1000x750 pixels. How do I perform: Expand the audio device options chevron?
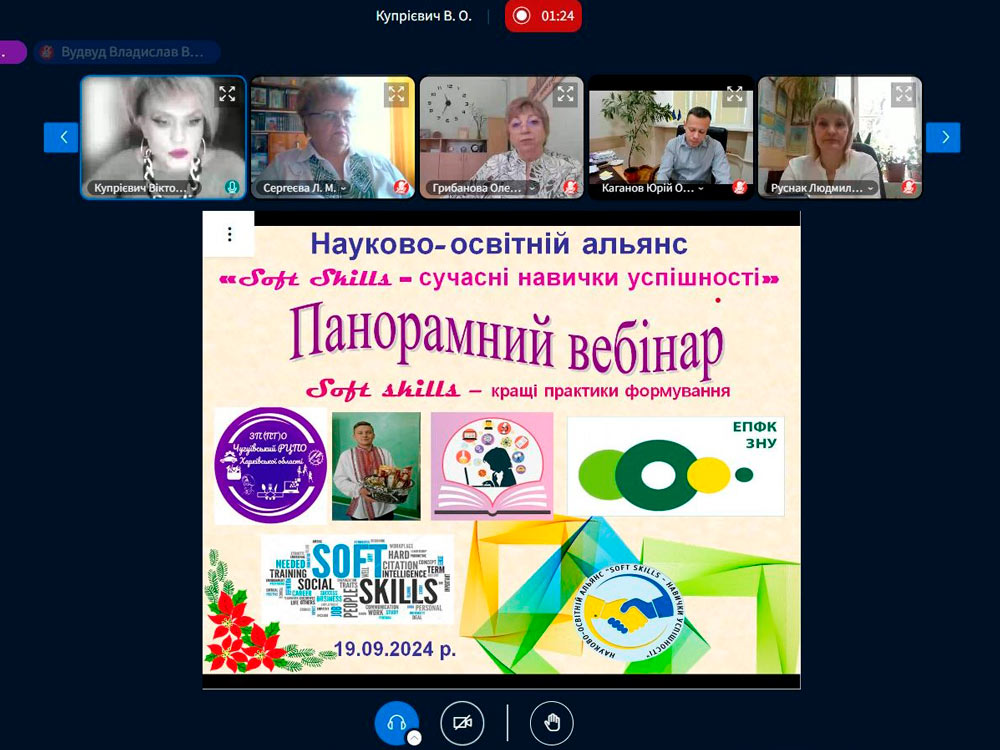pos(414,738)
